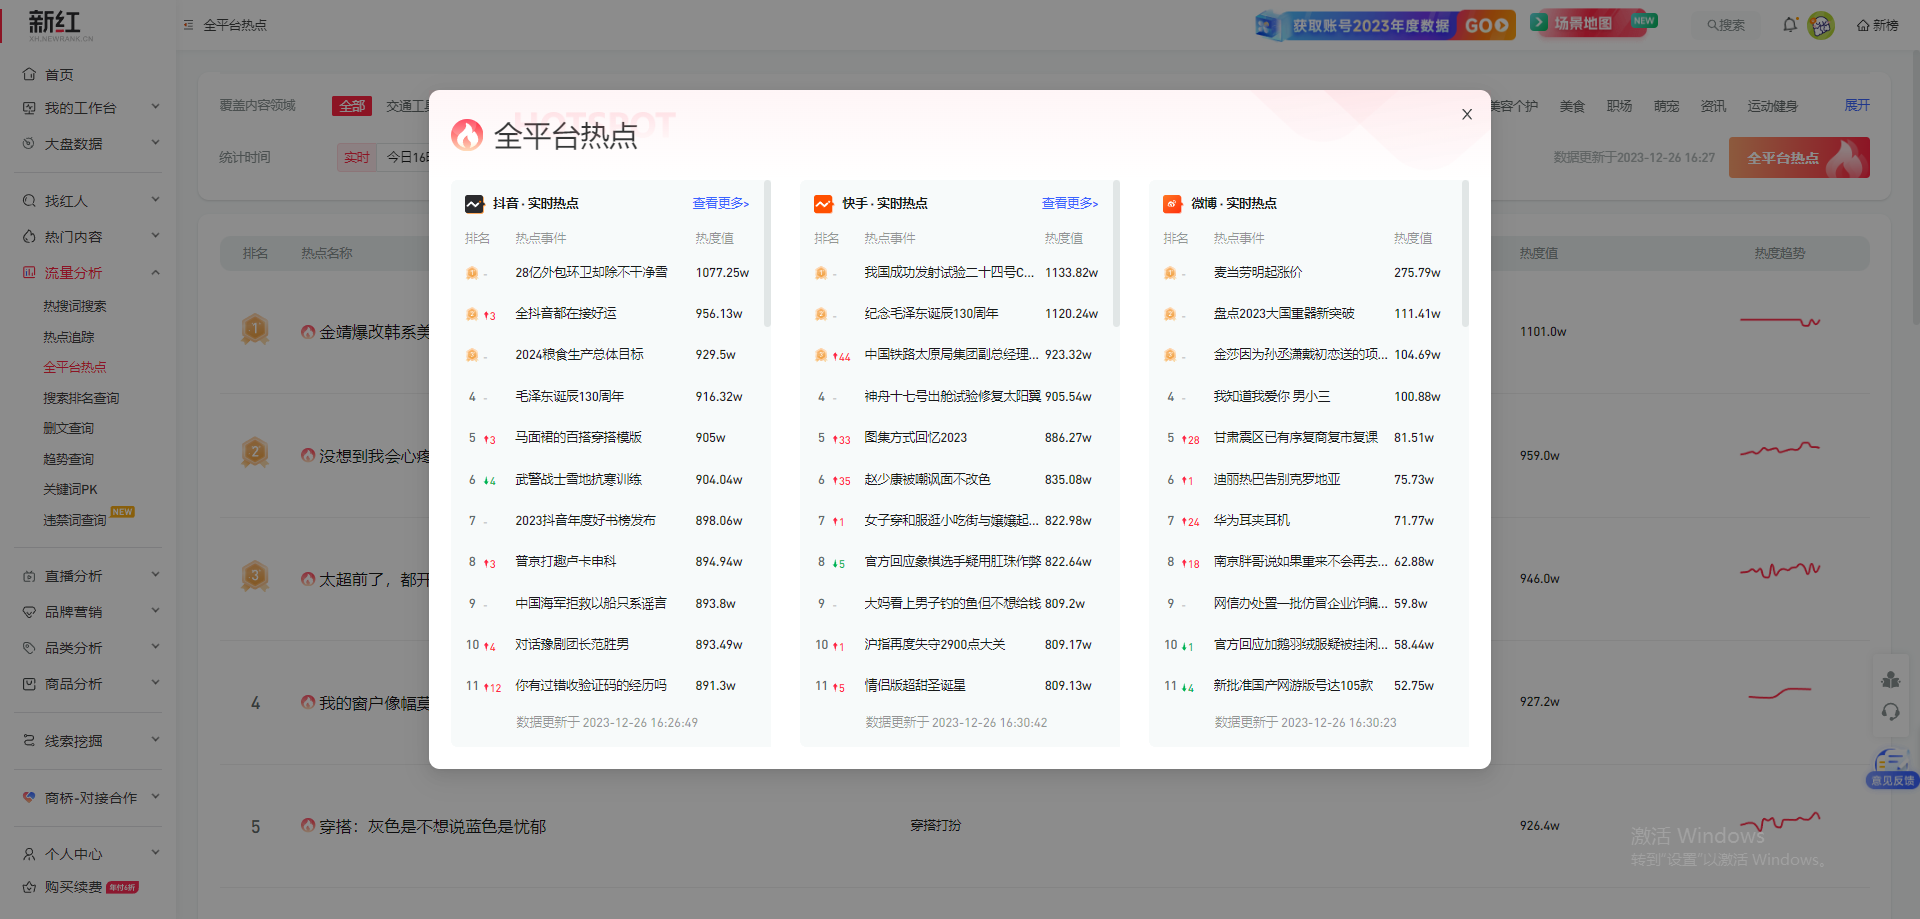The image size is (1920, 919).
Task: Click the 找红人 search icon in sidebar
Action: pos(29,200)
